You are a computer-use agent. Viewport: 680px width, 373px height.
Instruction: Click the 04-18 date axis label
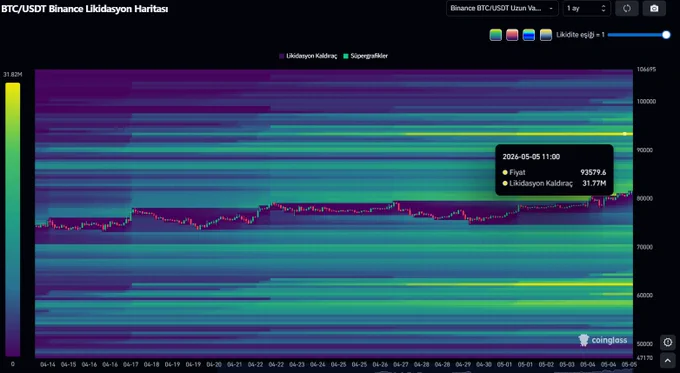point(151,365)
